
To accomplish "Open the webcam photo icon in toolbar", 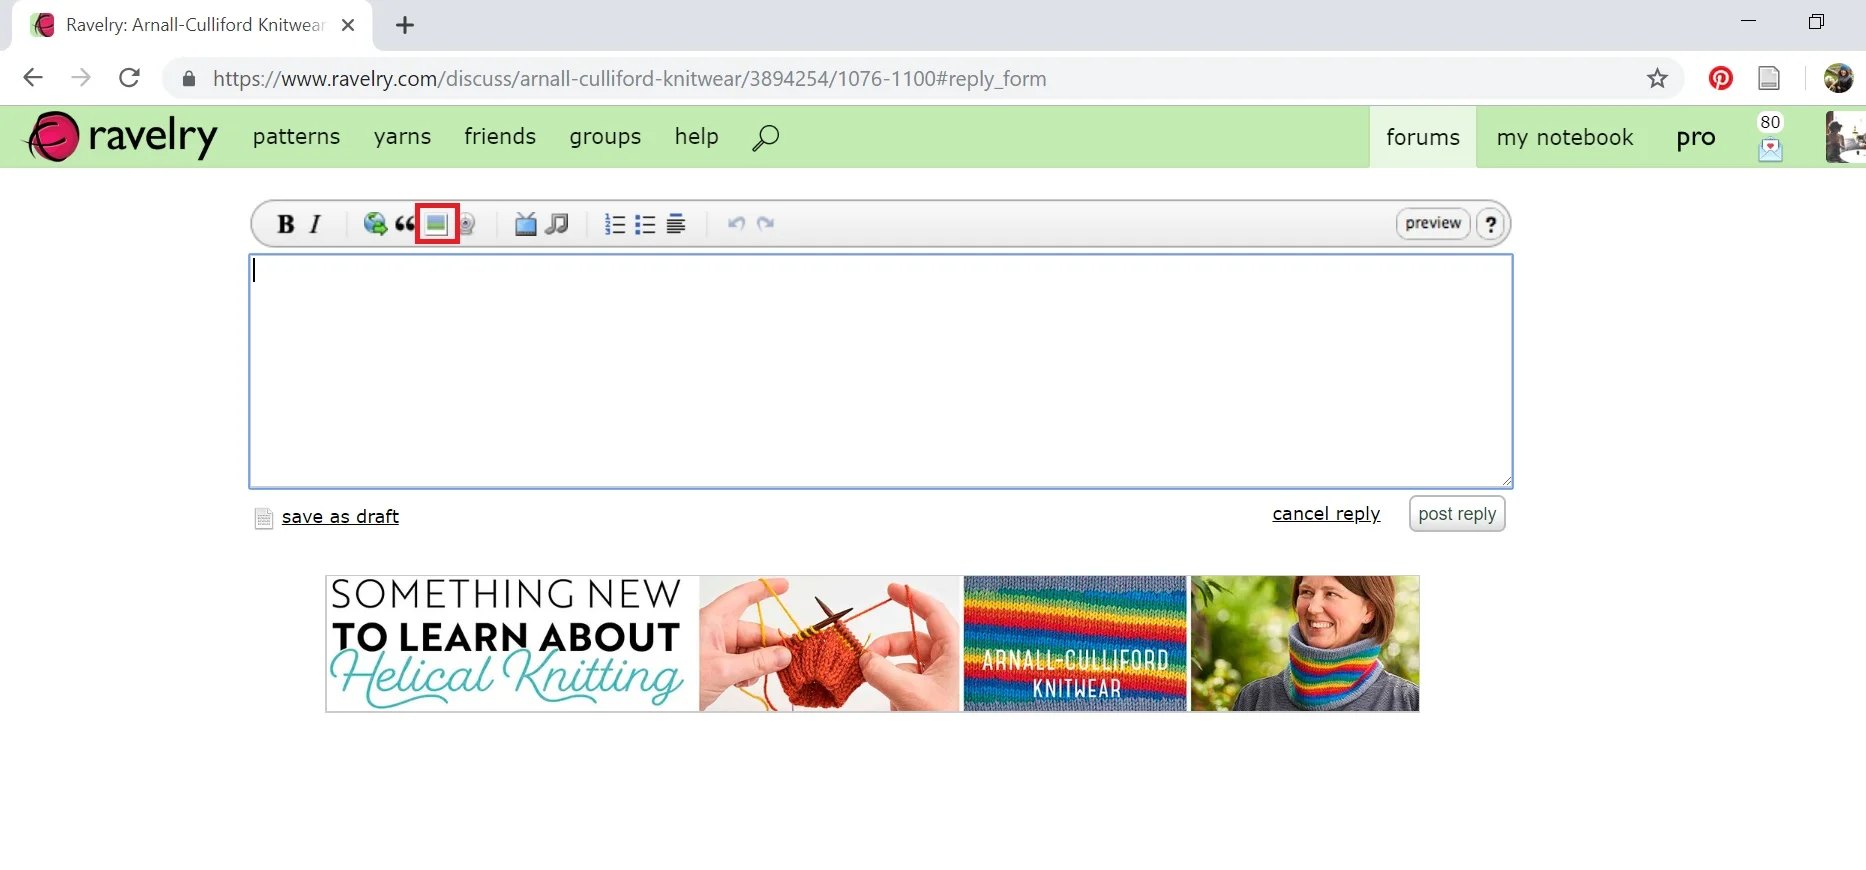I will coord(467,224).
